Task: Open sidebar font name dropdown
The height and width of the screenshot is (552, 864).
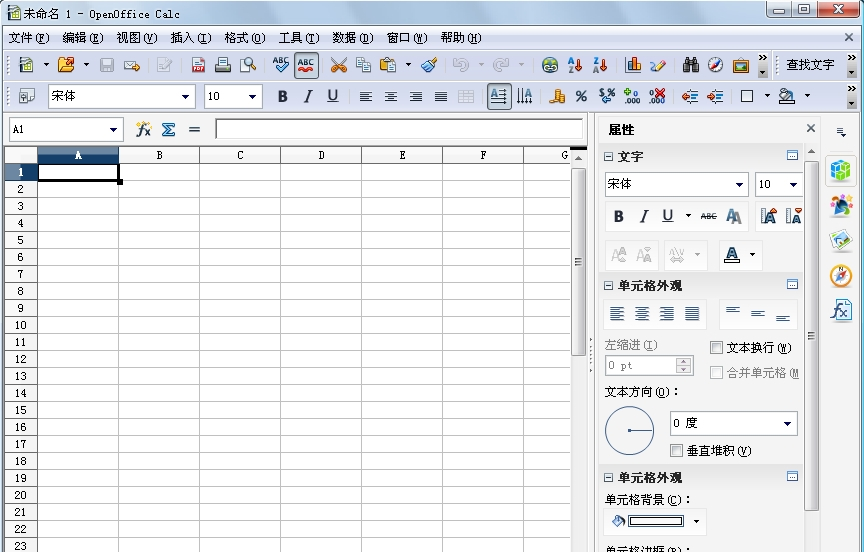Action: [x=739, y=185]
